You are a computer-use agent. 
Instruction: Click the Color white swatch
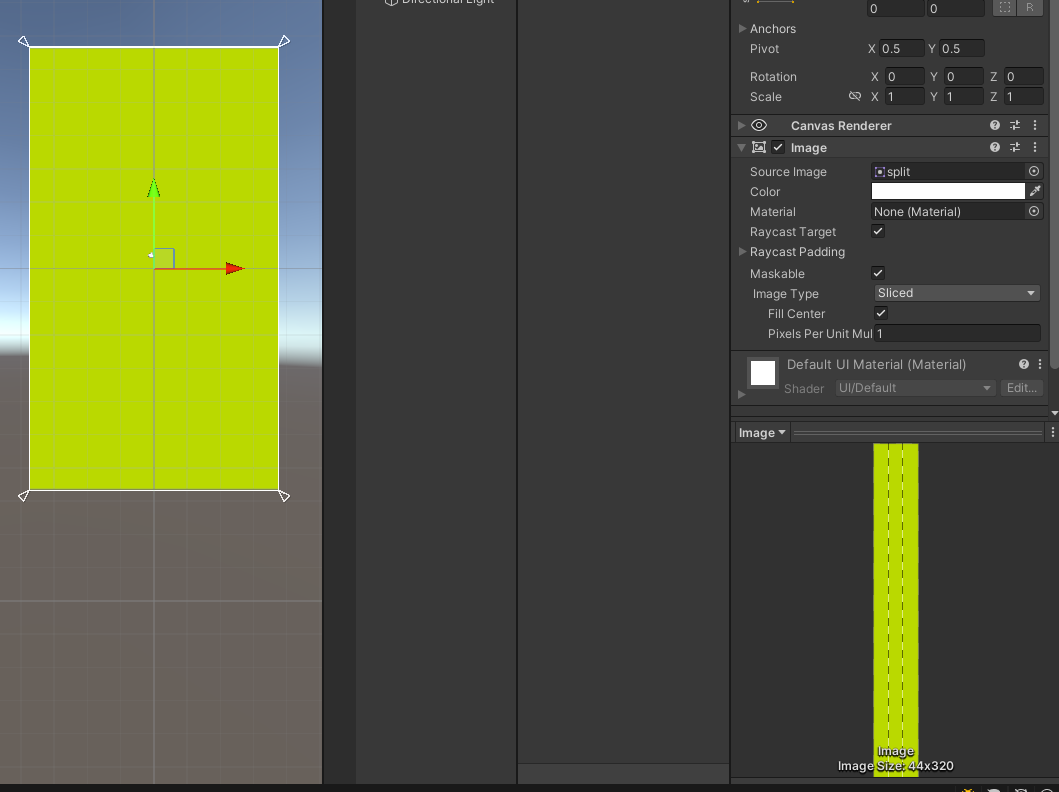pos(948,192)
